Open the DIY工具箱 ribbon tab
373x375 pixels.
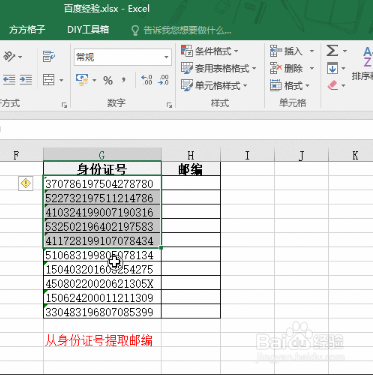click(x=88, y=29)
